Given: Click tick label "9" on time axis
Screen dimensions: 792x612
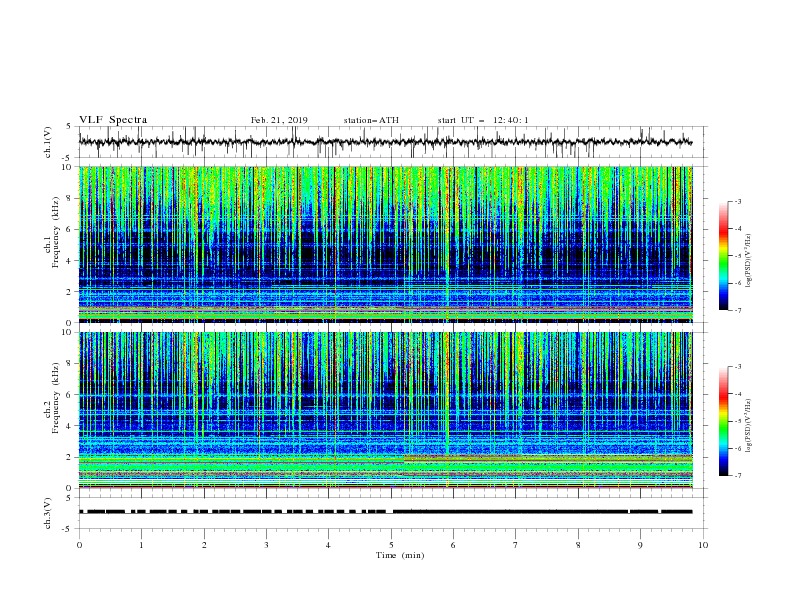Looking at the screenshot, I should tap(640, 545).
